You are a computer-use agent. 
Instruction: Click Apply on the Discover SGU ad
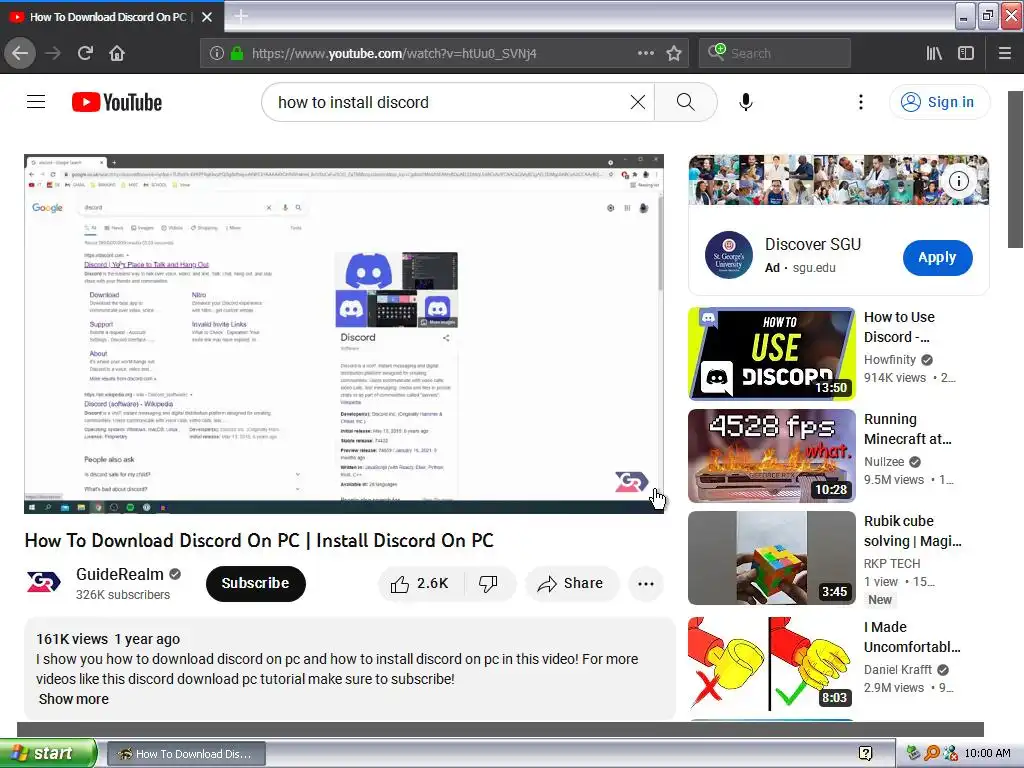(x=937, y=257)
